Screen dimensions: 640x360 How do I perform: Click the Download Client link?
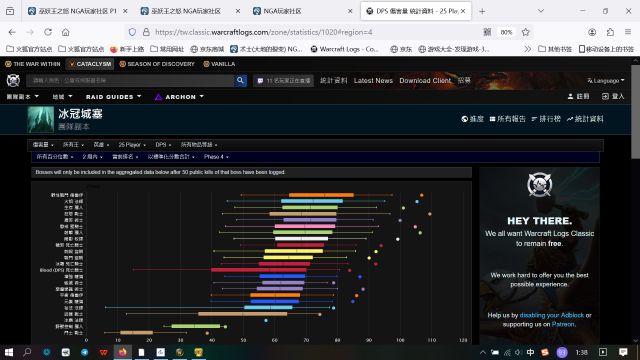(425, 80)
